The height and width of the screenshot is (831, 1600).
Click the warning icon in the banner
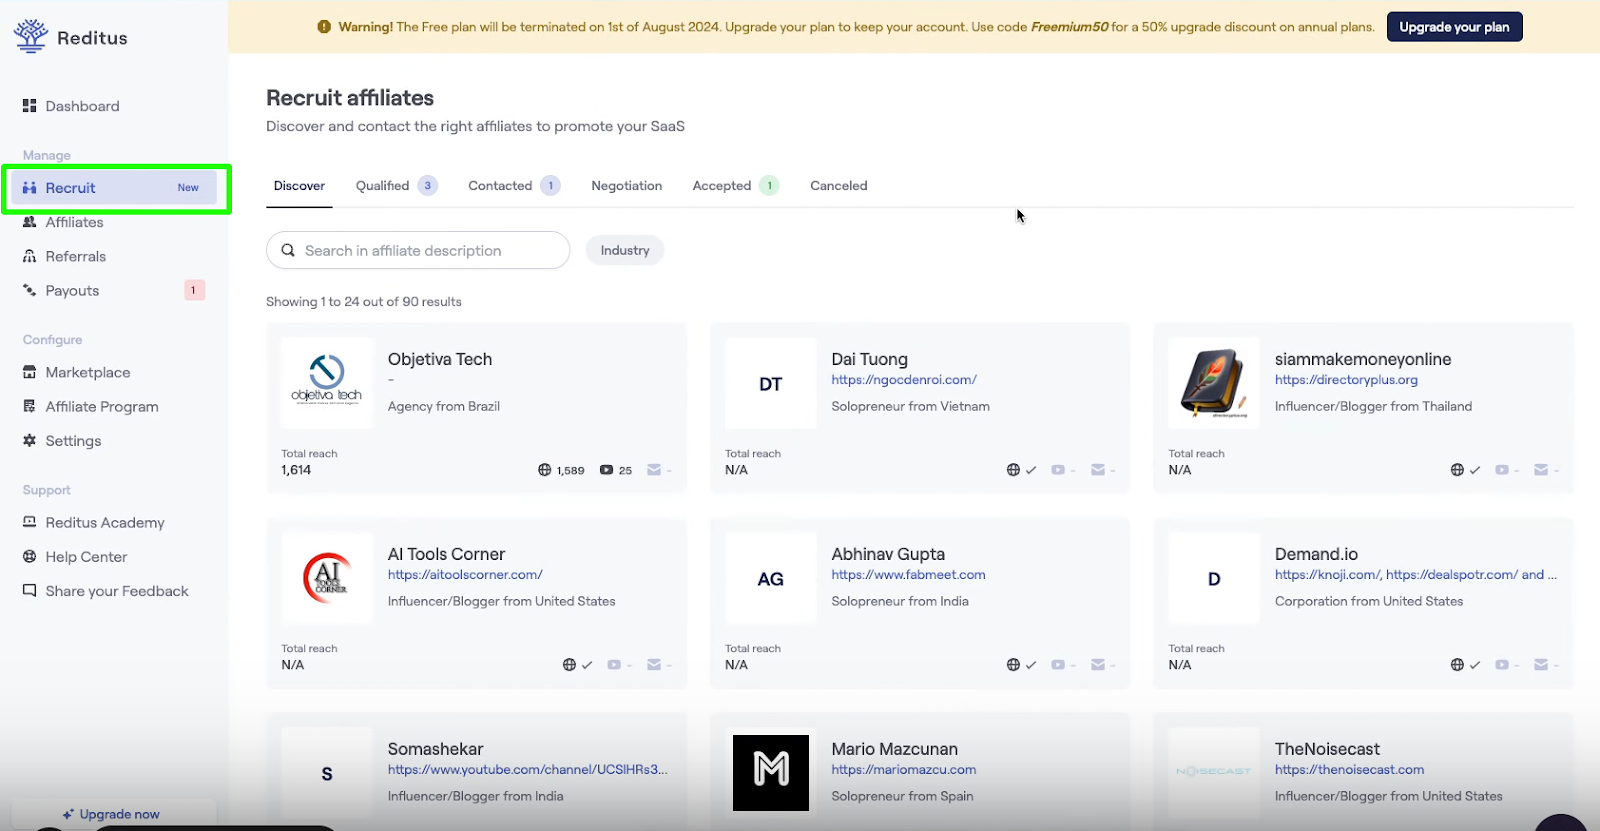(324, 27)
